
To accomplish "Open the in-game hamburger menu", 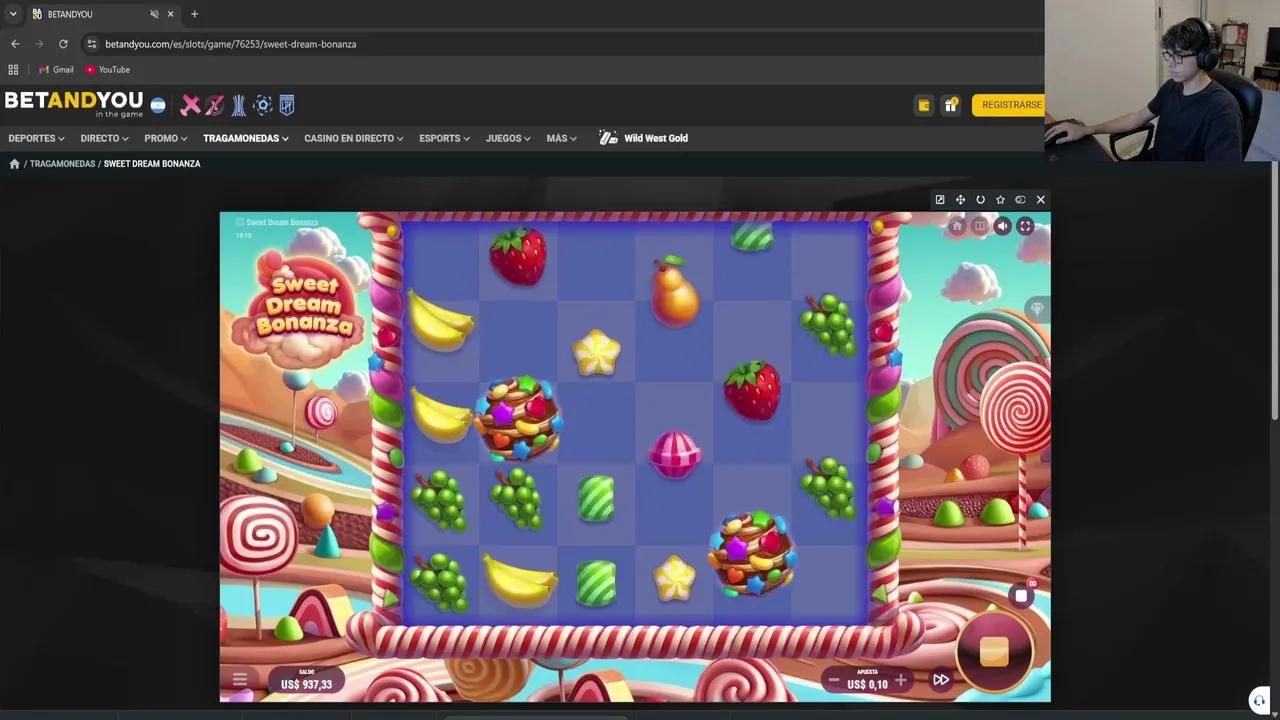I will click(240, 680).
